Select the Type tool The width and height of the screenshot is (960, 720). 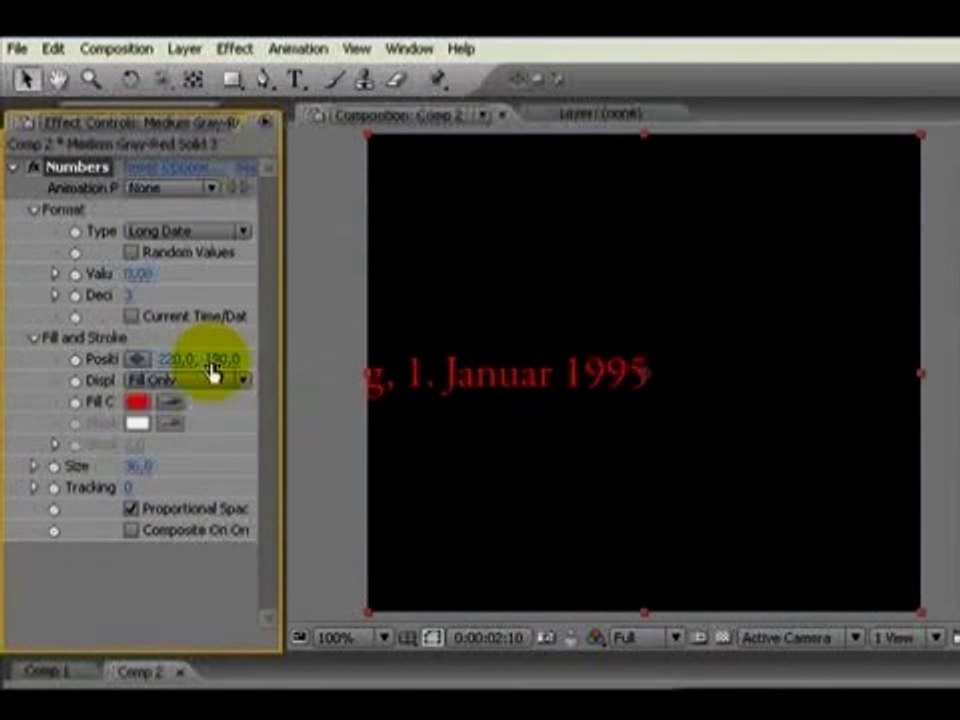click(x=296, y=80)
